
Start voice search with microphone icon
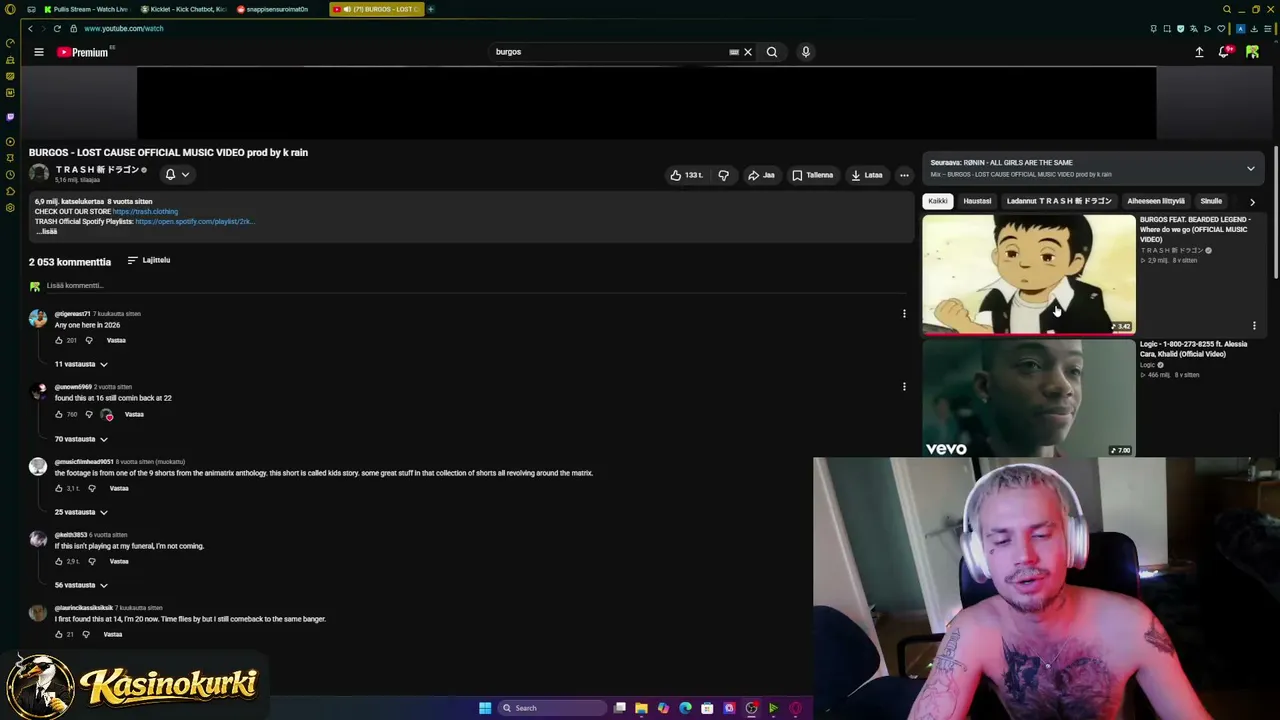coord(805,52)
